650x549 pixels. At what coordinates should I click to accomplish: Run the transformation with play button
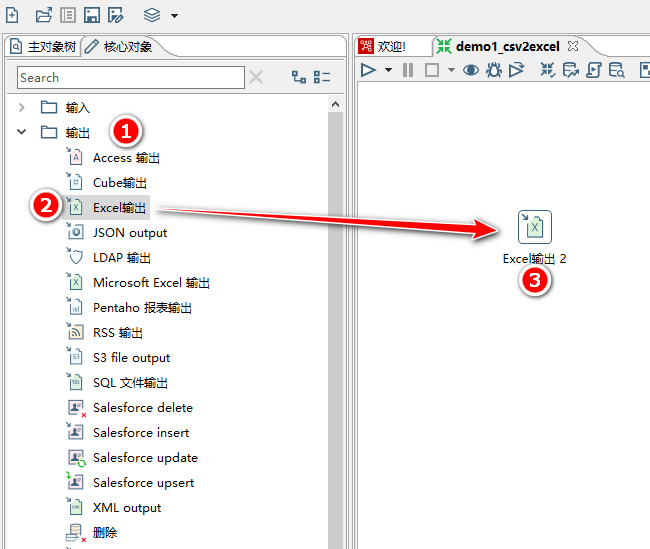pyautogui.click(x=368, y=70)
